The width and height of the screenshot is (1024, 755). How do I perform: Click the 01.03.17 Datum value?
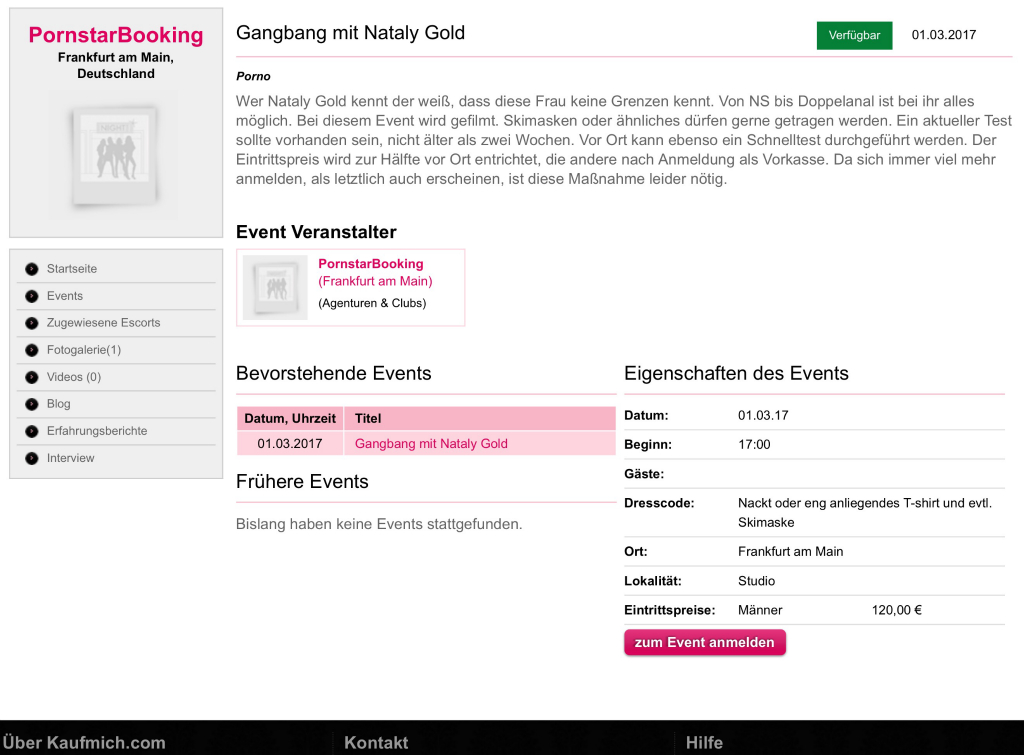[x=763, y=415]
